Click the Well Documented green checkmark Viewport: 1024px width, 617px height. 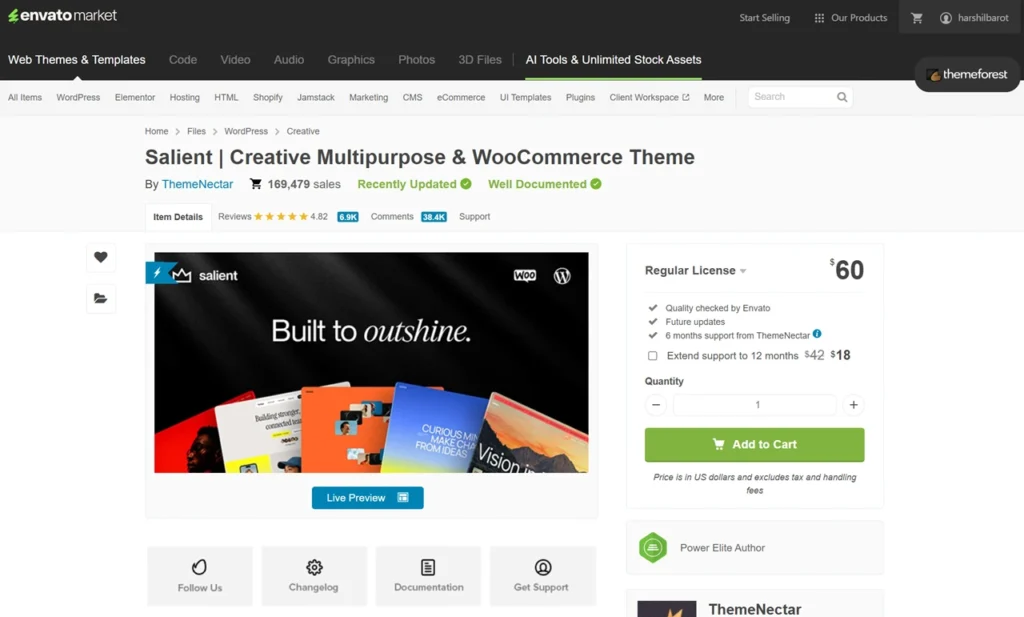596,184
